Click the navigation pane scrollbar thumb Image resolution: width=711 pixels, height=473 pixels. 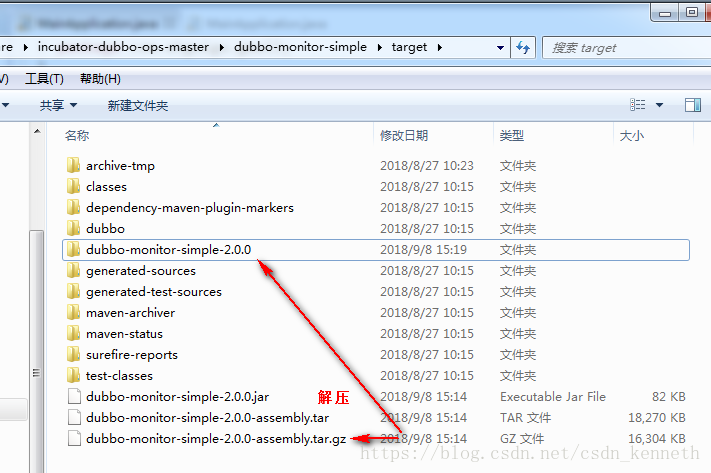(x=37, y=351)
